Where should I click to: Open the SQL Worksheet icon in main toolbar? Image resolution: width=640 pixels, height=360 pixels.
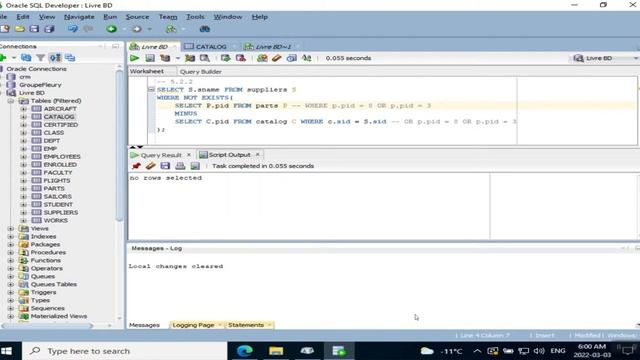[x=171, y=29]
